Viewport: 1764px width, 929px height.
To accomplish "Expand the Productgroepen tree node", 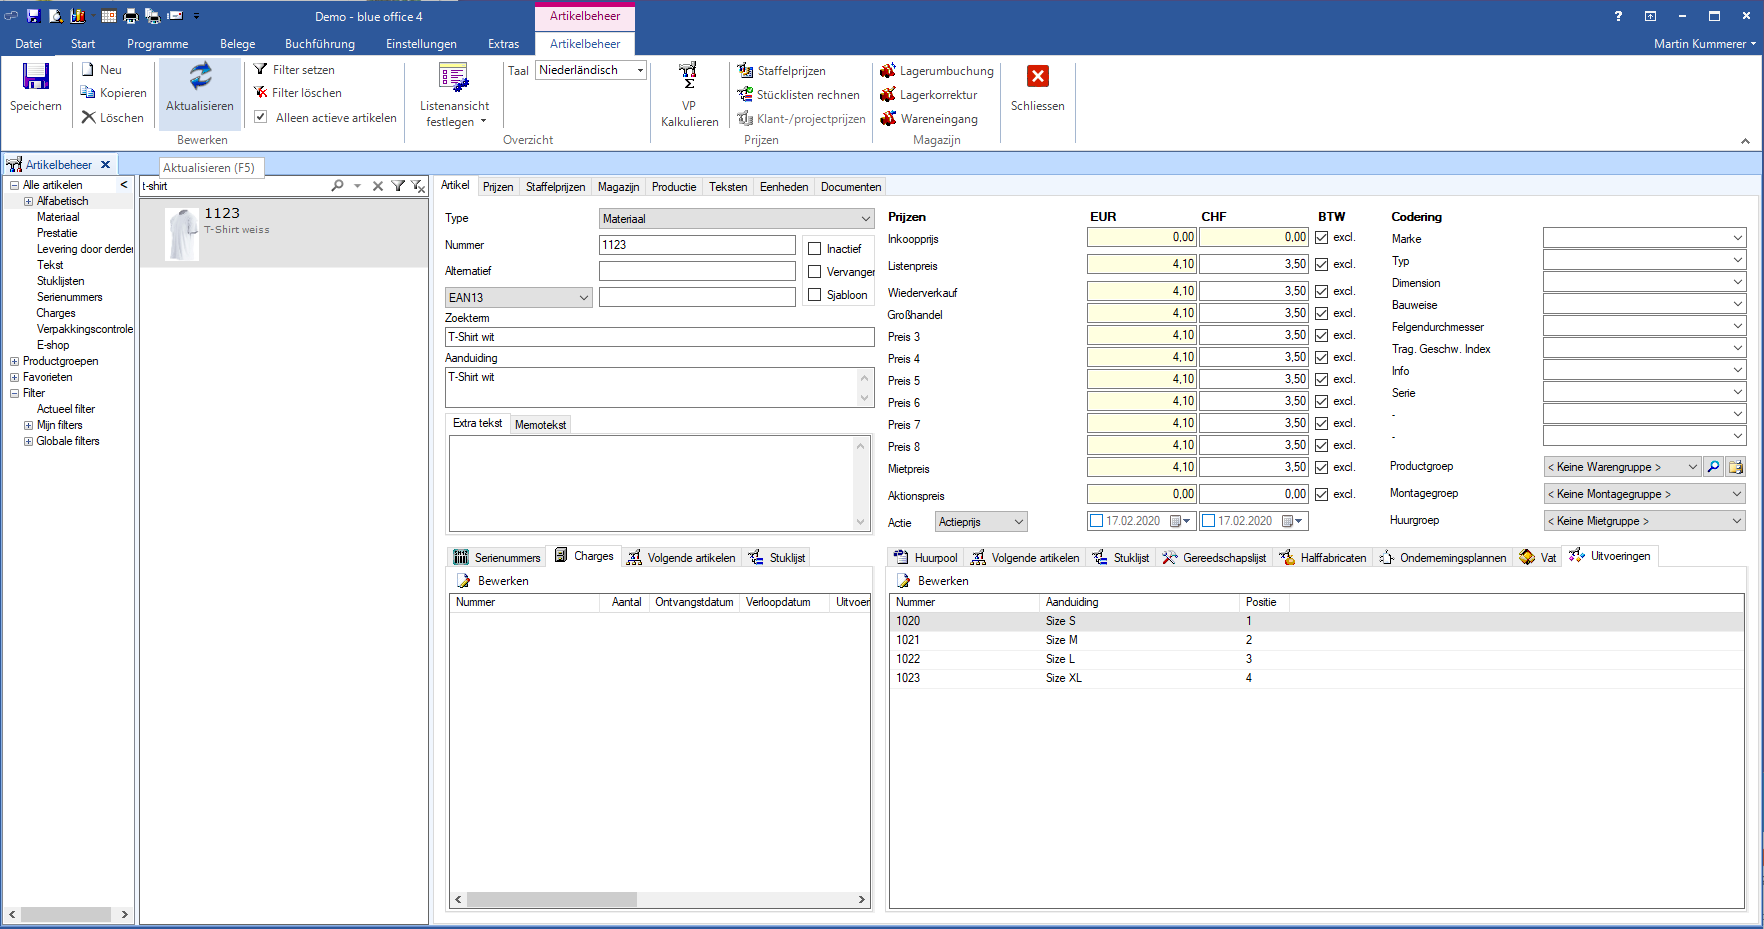I will tap(14, 362).
